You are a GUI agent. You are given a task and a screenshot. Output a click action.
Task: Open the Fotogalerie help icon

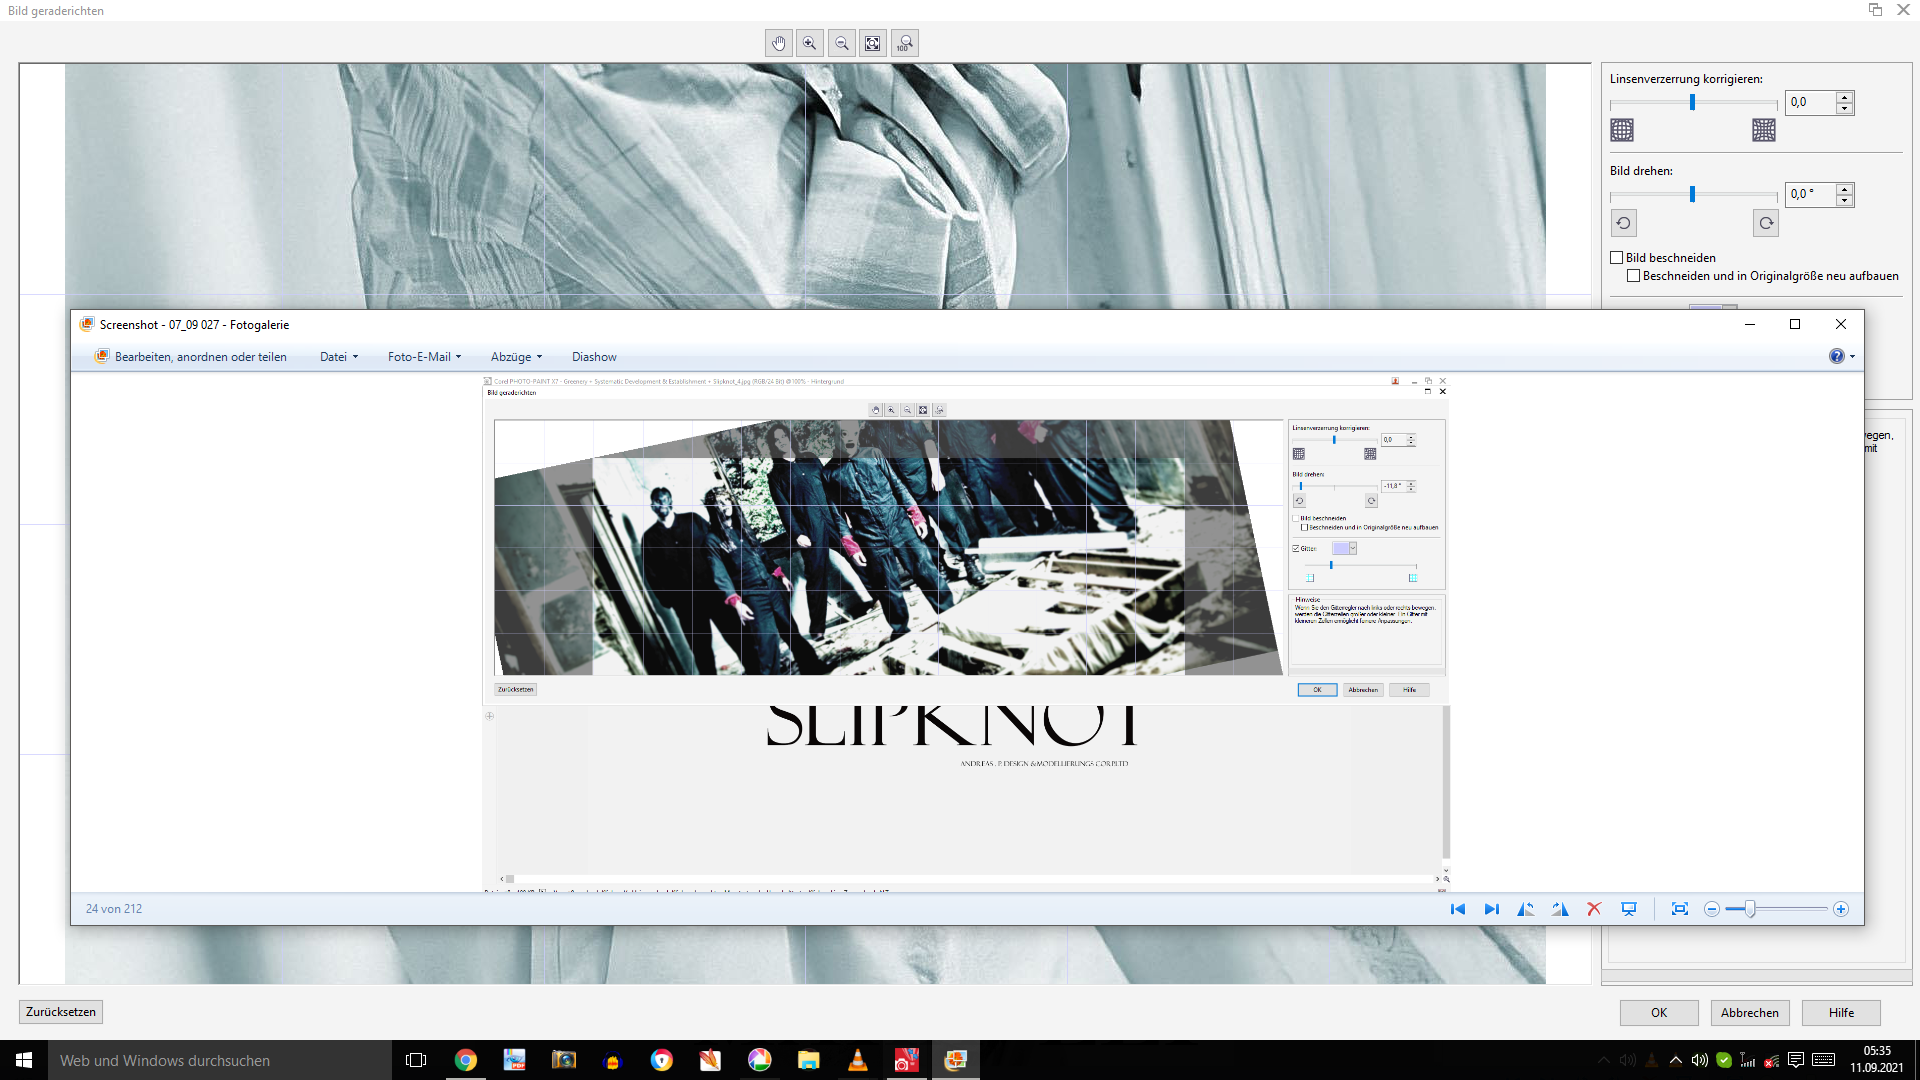point(1836,356)
